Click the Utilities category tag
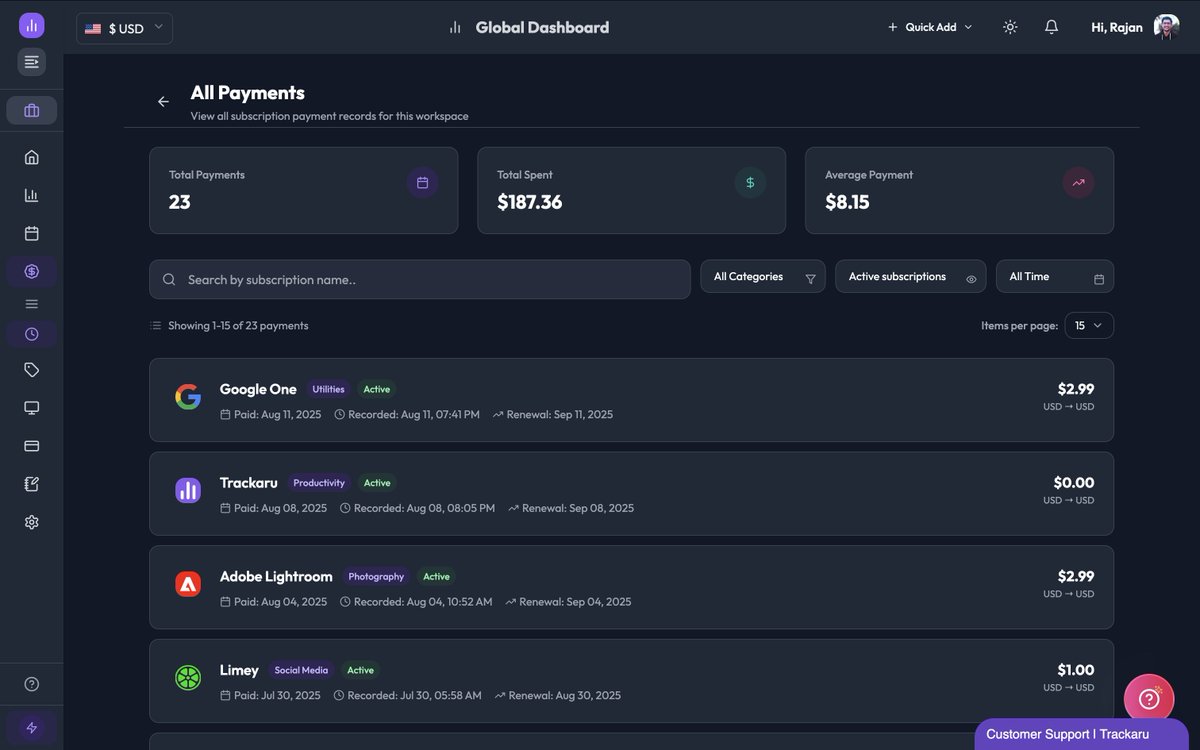The image size is (1200, 750). coord(328,389)
